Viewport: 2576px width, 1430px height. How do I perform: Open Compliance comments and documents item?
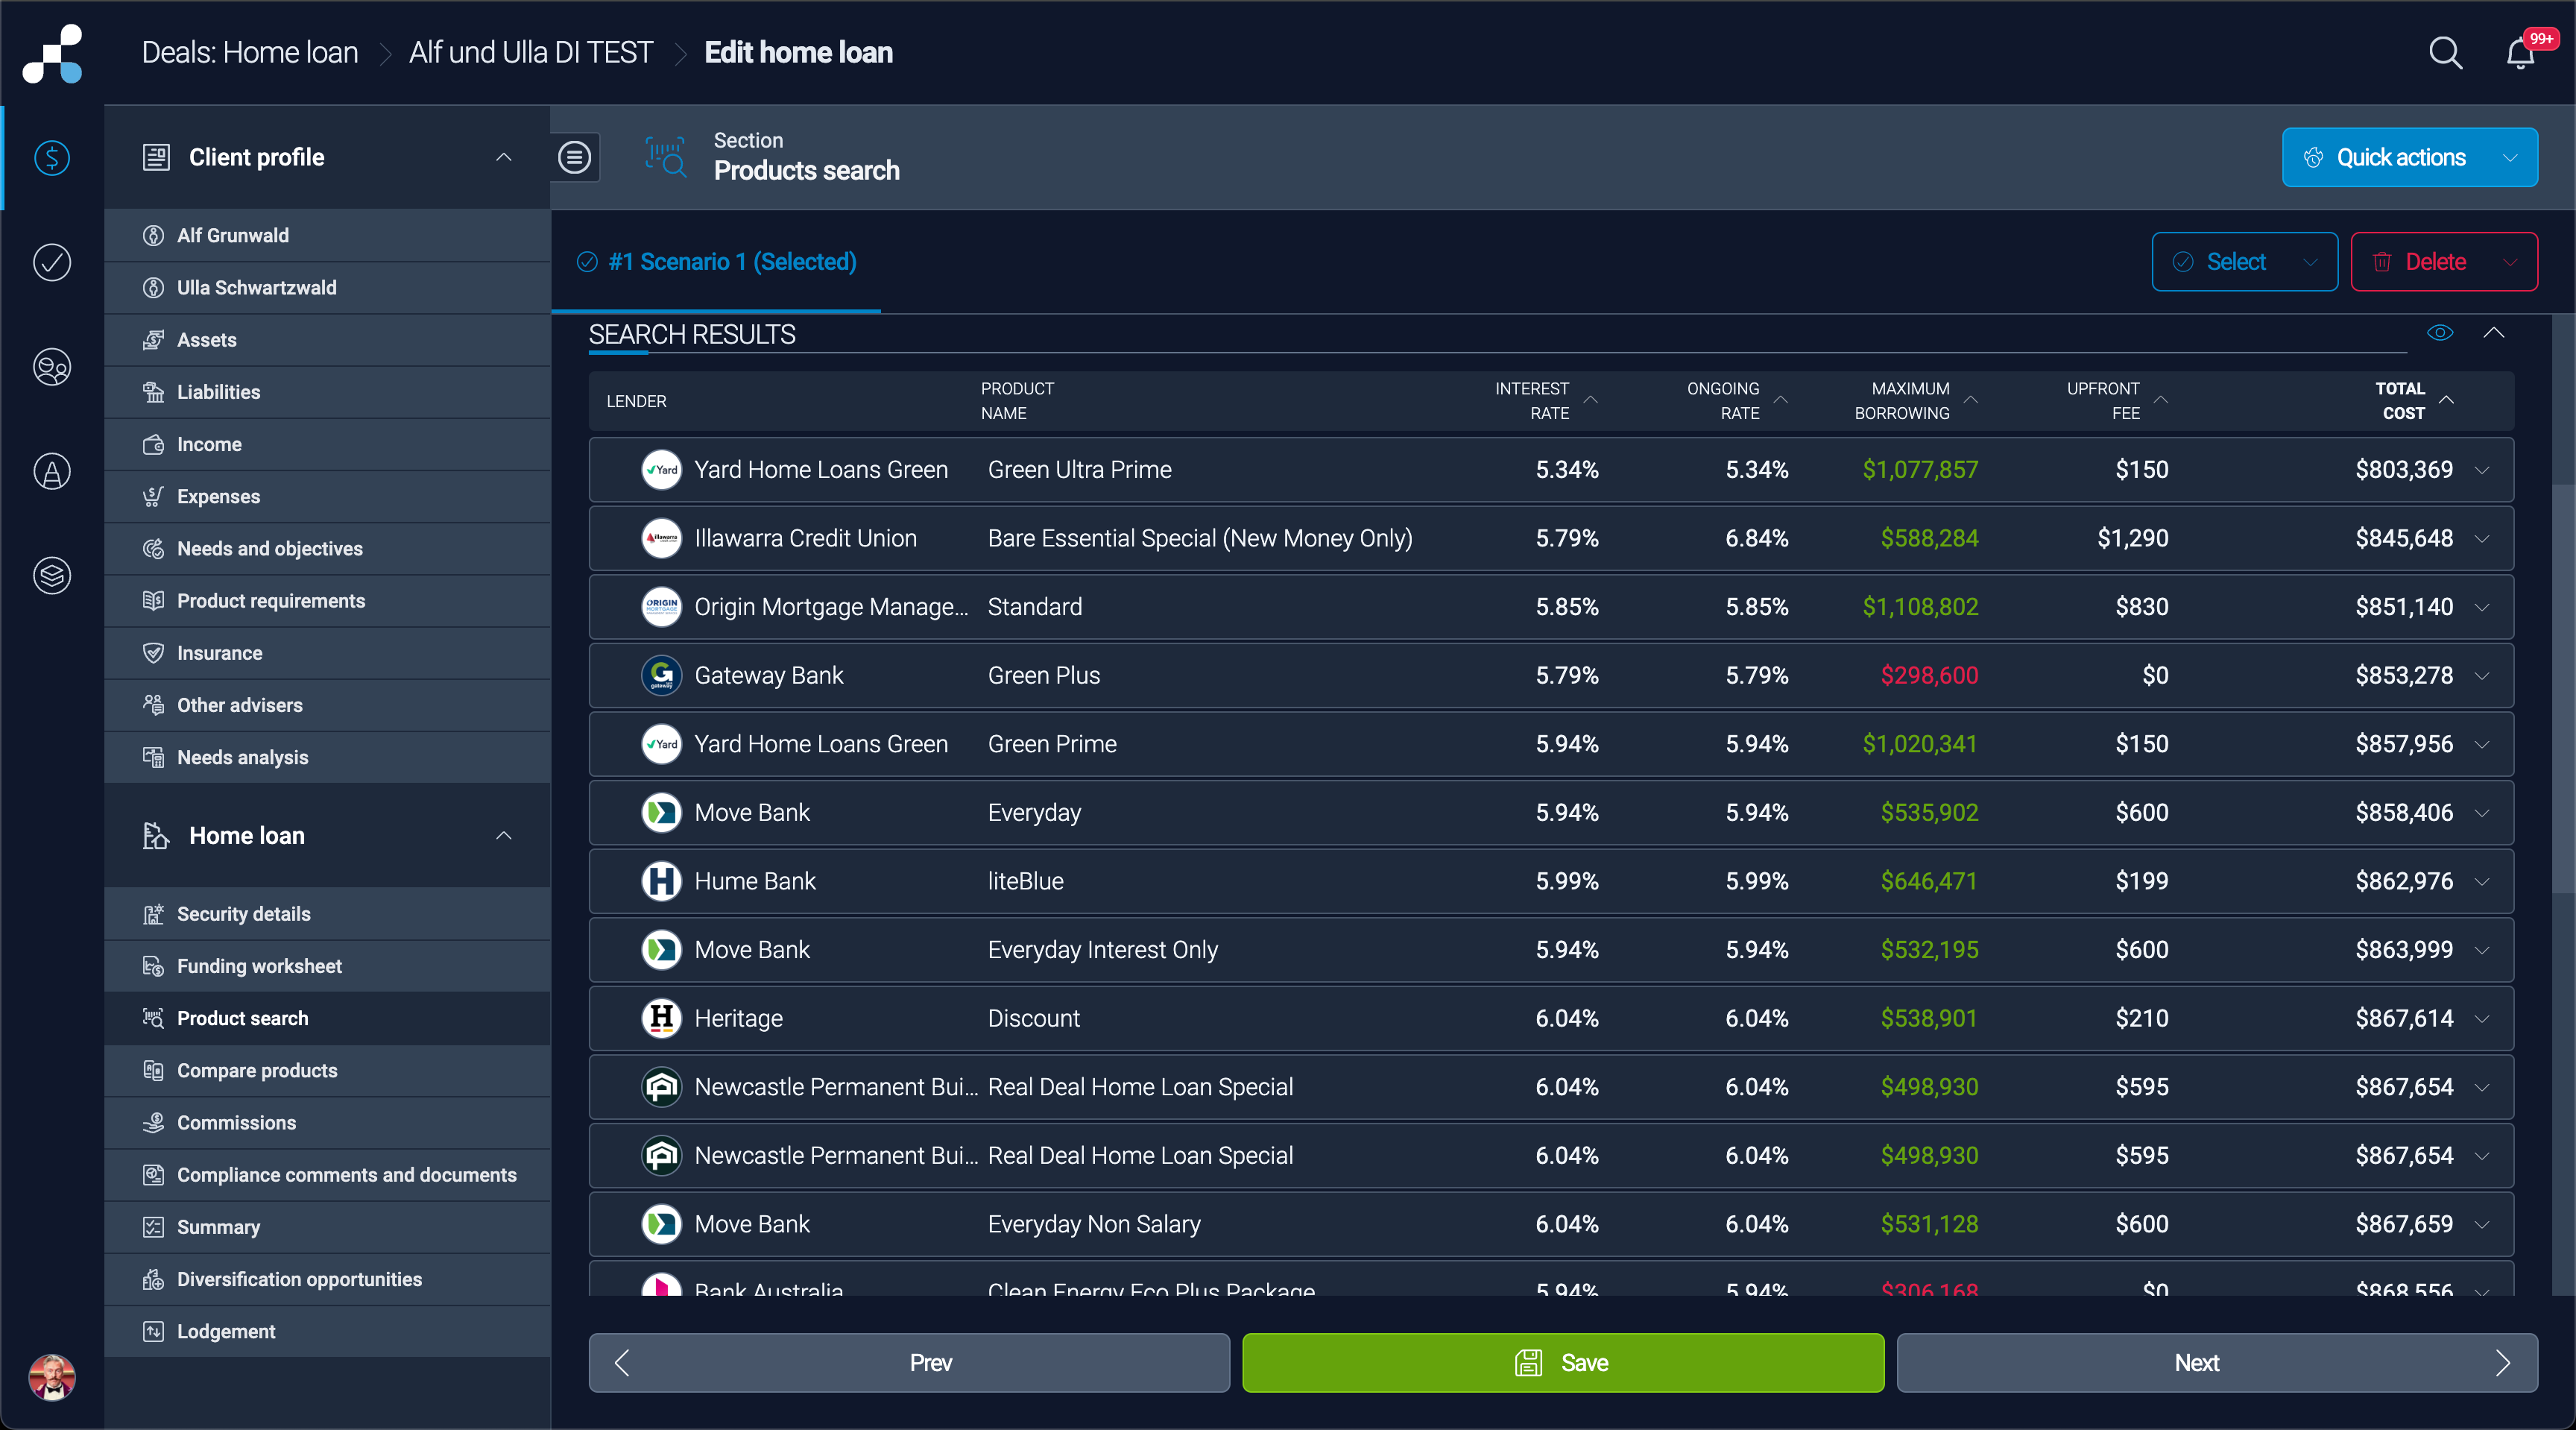[327, 1175]
